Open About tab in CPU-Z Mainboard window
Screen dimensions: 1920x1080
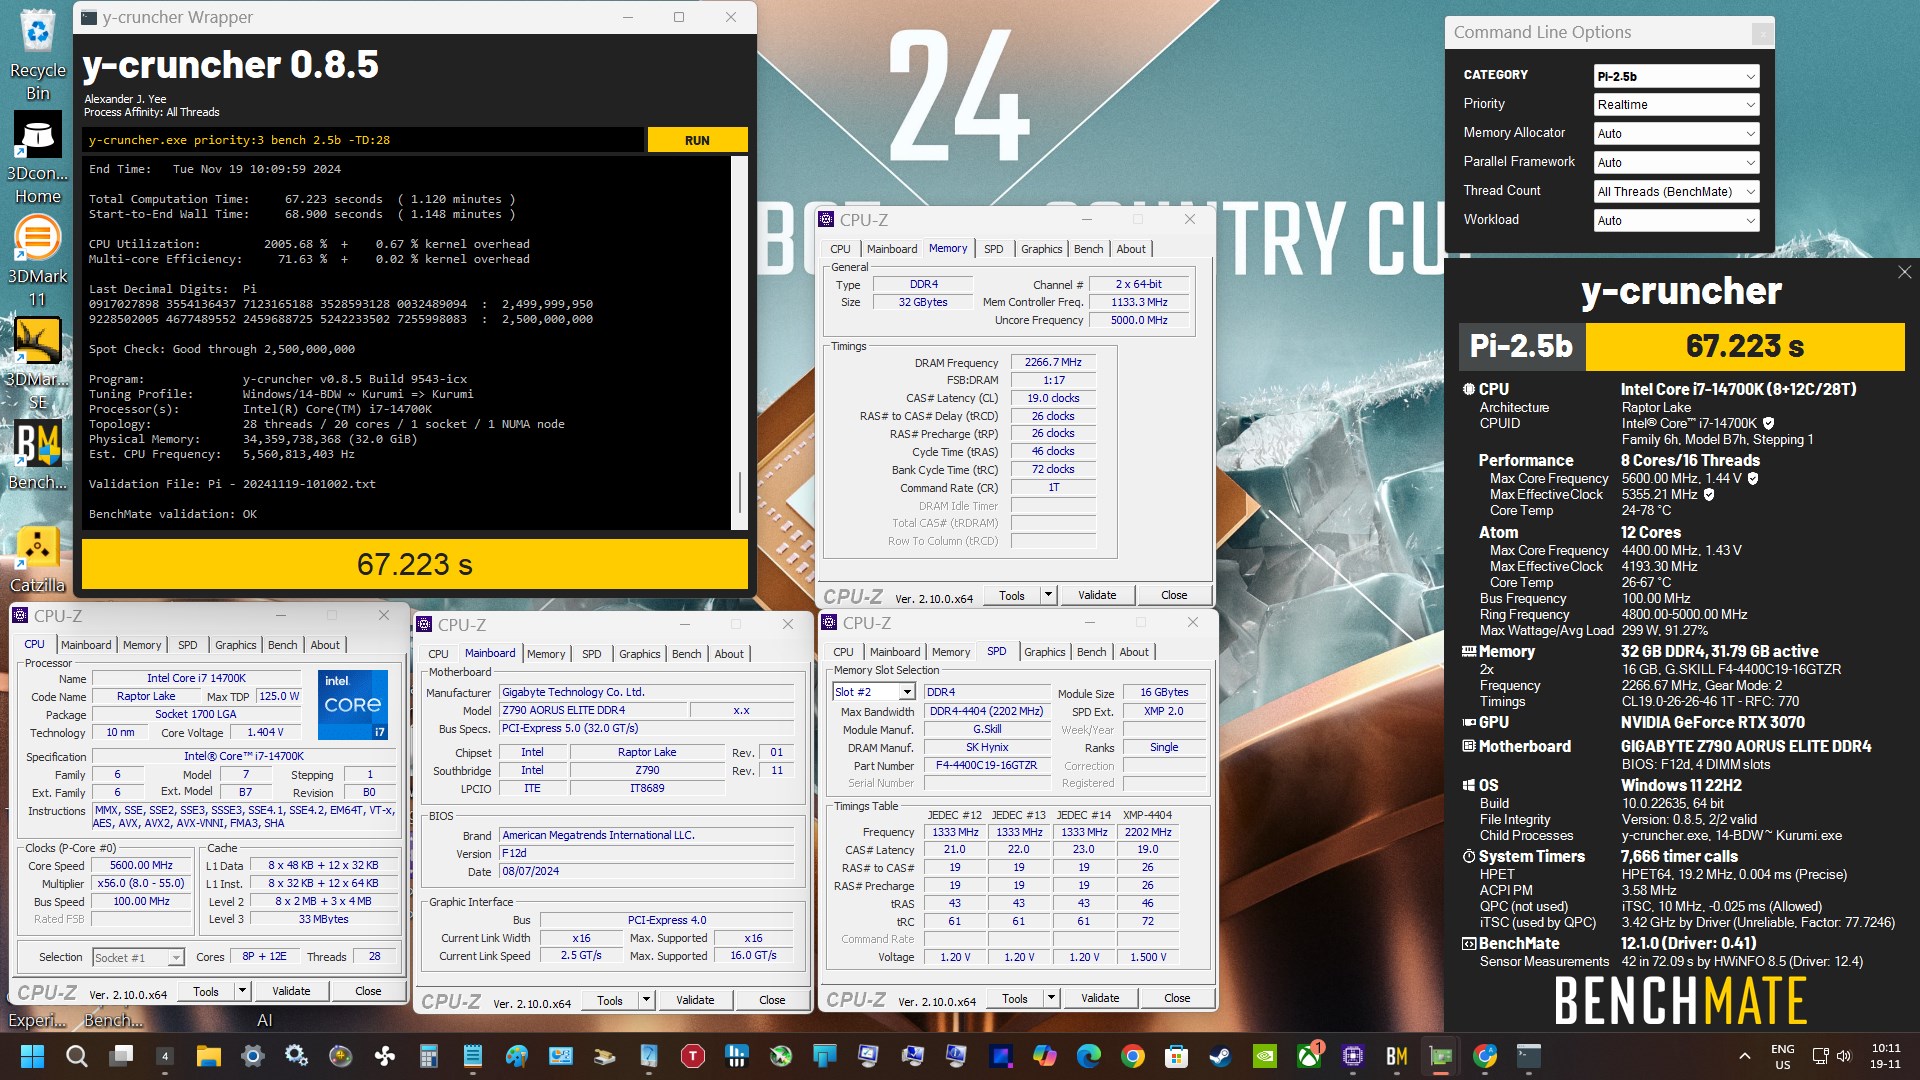(x=729, y=654)
